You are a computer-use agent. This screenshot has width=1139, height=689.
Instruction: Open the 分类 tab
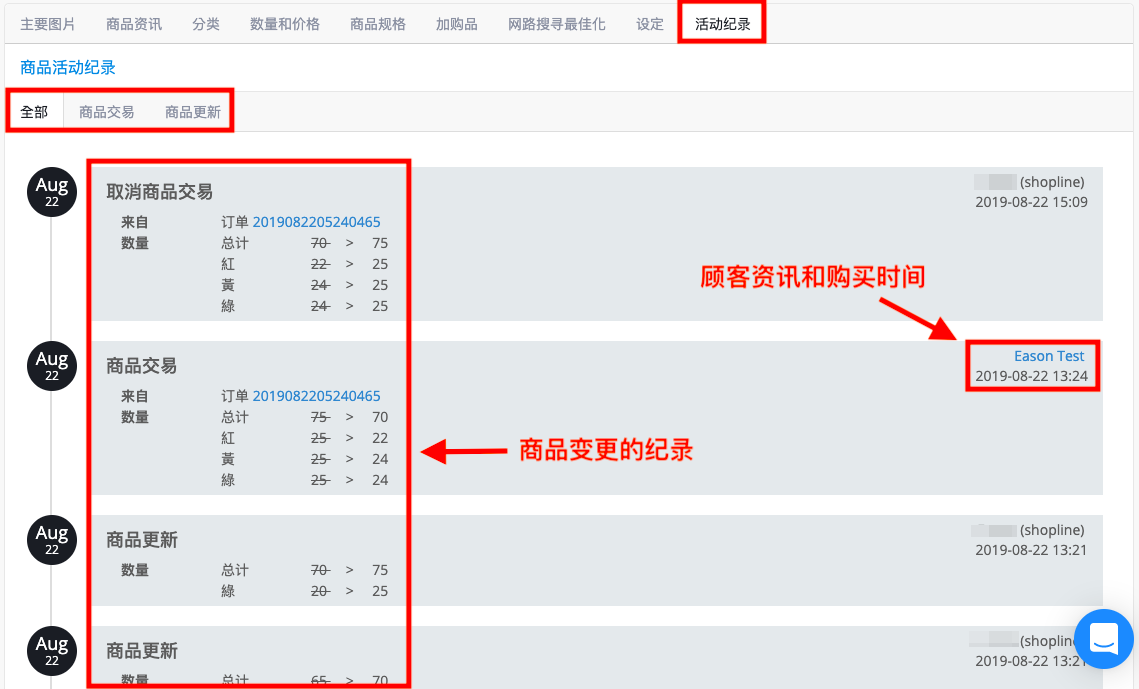coord(206,24)
